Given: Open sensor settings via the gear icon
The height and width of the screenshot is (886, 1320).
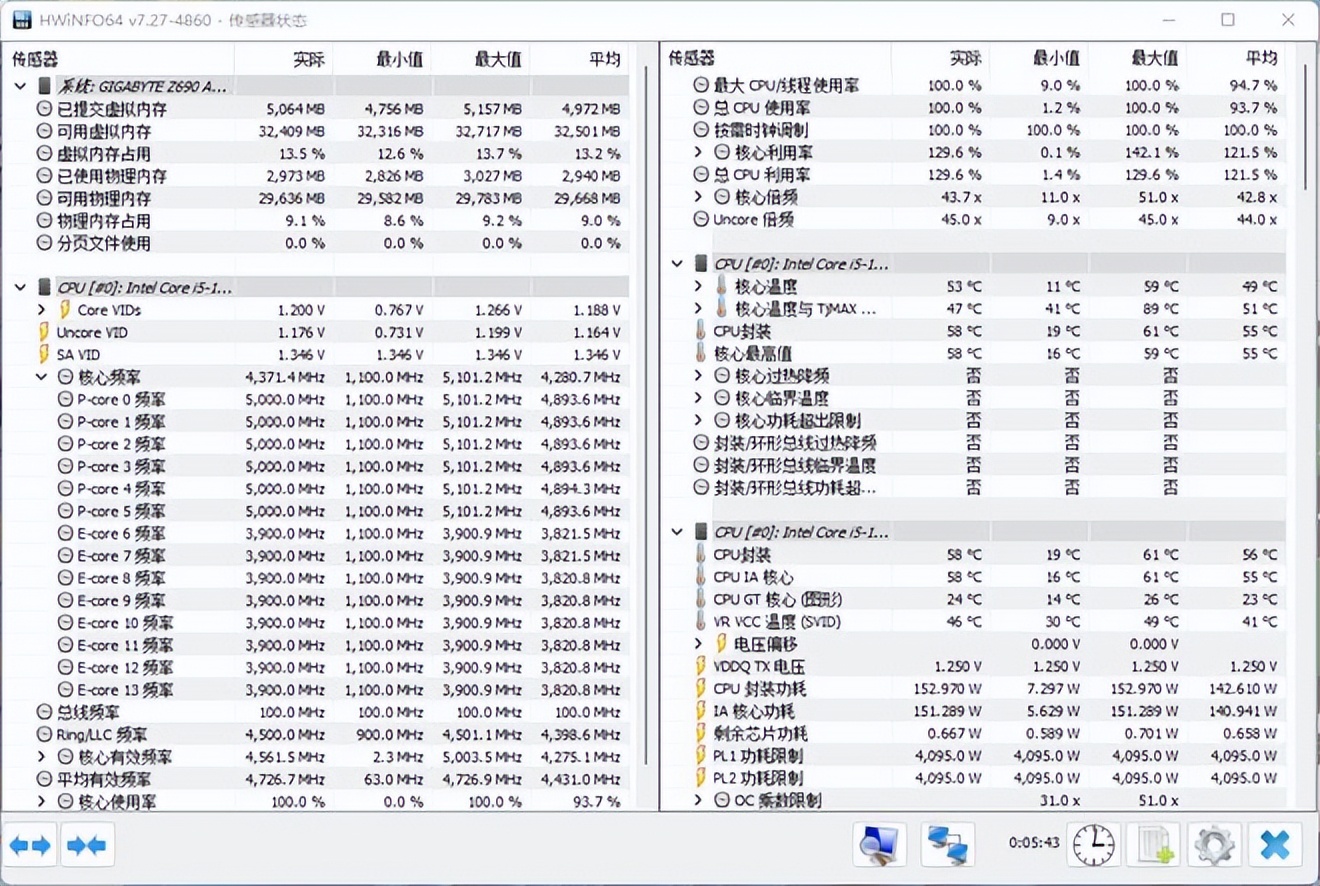Looking at the screenshot, I should [x=1213, y=845].
